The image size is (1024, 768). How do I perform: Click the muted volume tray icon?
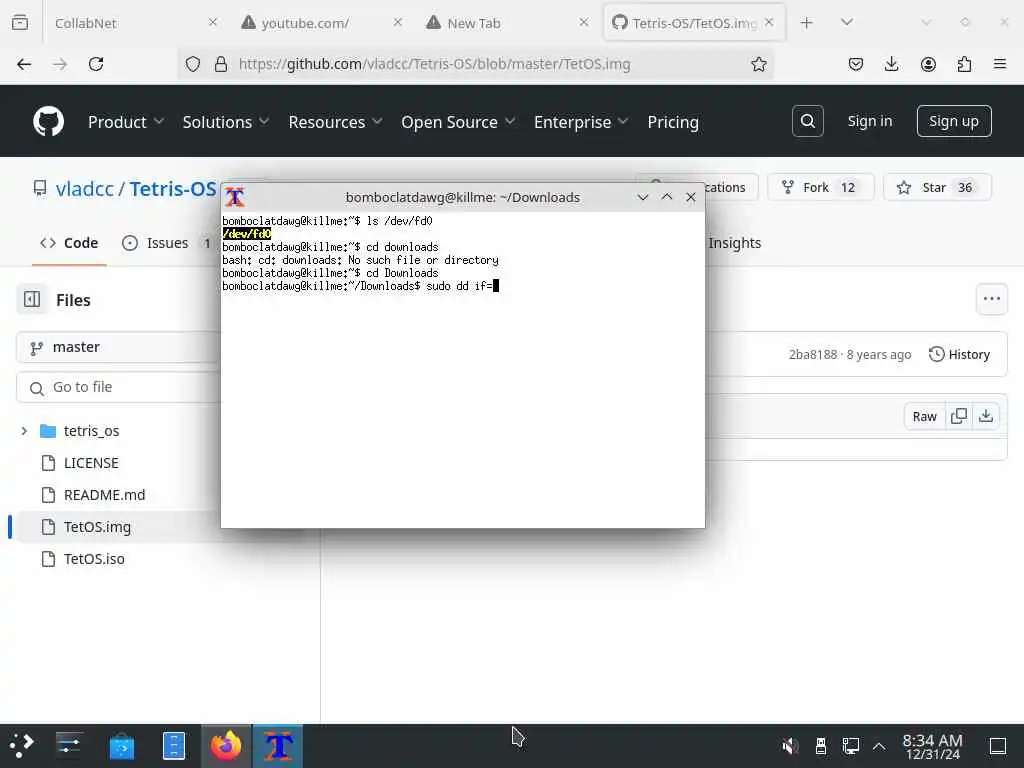pos(790,746)
